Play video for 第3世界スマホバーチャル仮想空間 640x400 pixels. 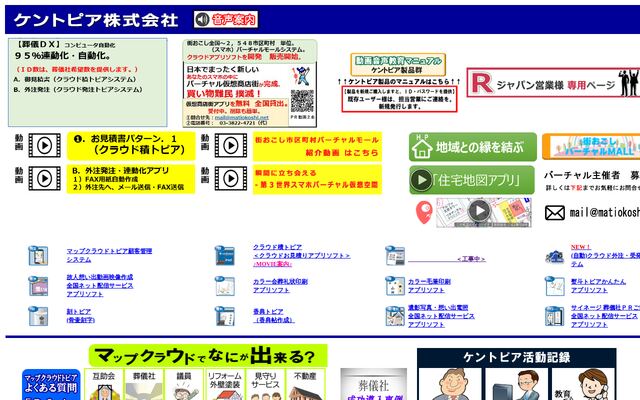click(x=231, y=178)
